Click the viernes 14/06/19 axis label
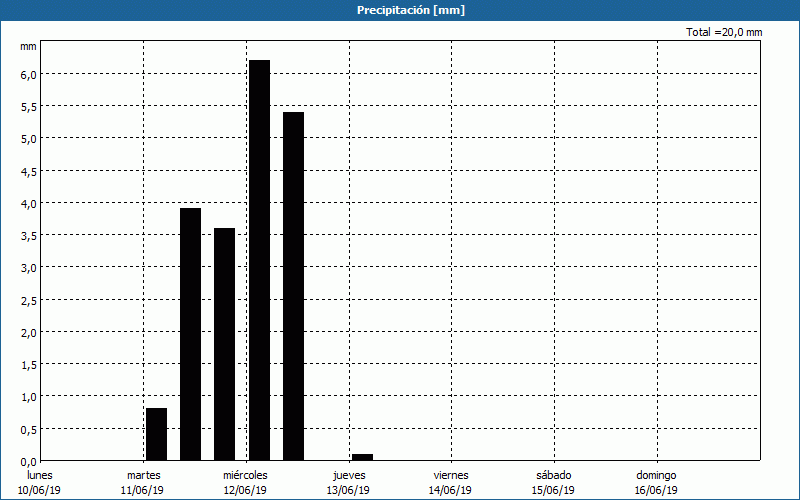The image size is (800, 500). (451, 483)
